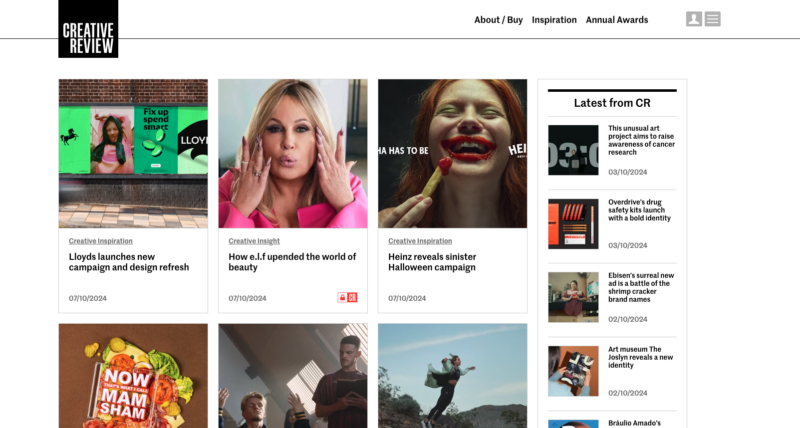Viewport: 800px width, 428px height.
Task: Read 'Ebisen's surreal new ad' story
Action: pos(641,287)
